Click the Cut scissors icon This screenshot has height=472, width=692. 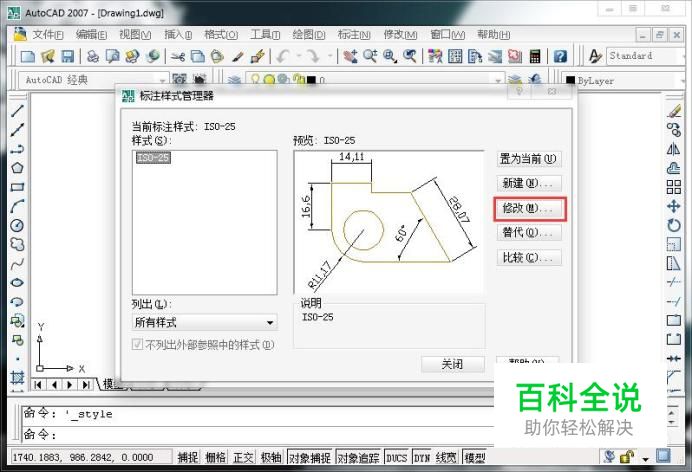(x=178, y=56)
